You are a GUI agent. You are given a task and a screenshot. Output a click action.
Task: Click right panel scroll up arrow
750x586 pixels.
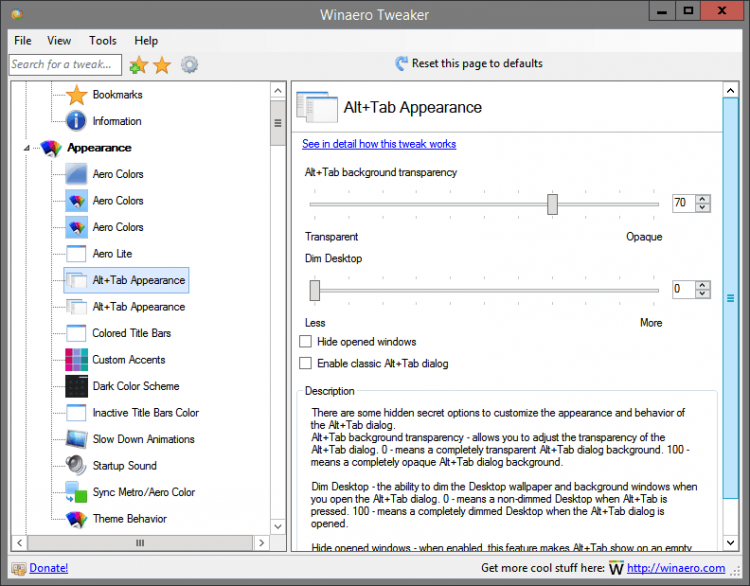[x=730, y=90]
